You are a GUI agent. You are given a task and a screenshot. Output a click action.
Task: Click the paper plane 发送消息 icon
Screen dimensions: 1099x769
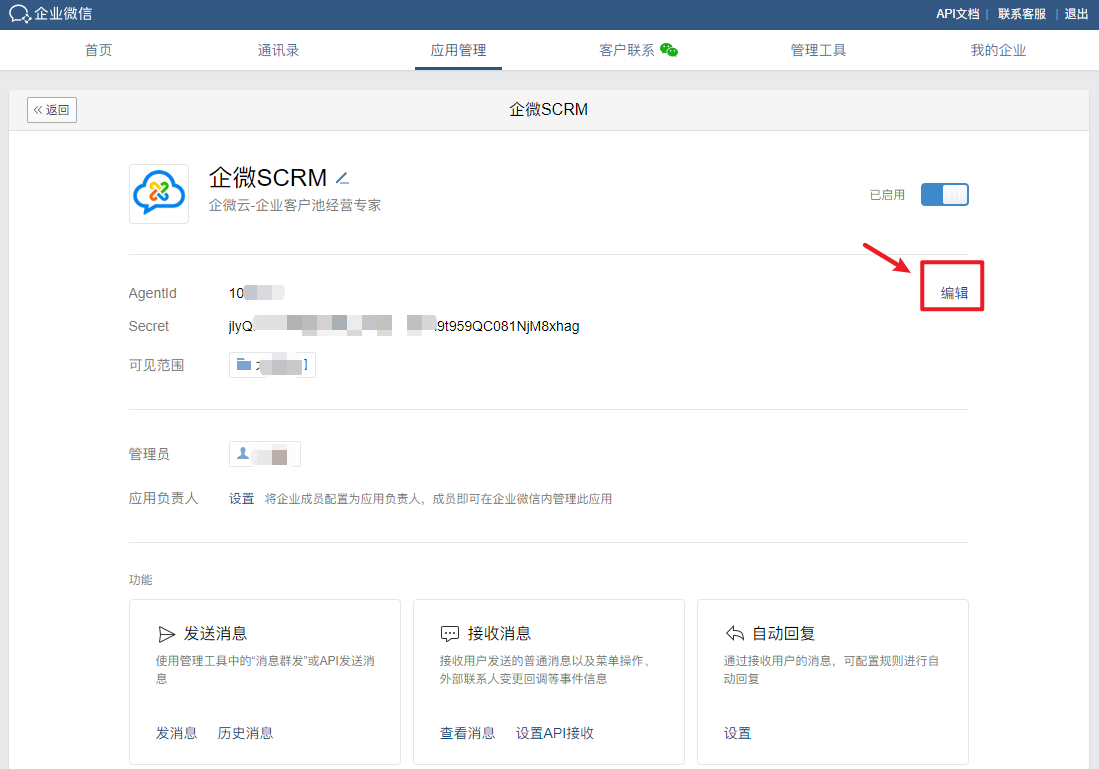tap(166, 634)
